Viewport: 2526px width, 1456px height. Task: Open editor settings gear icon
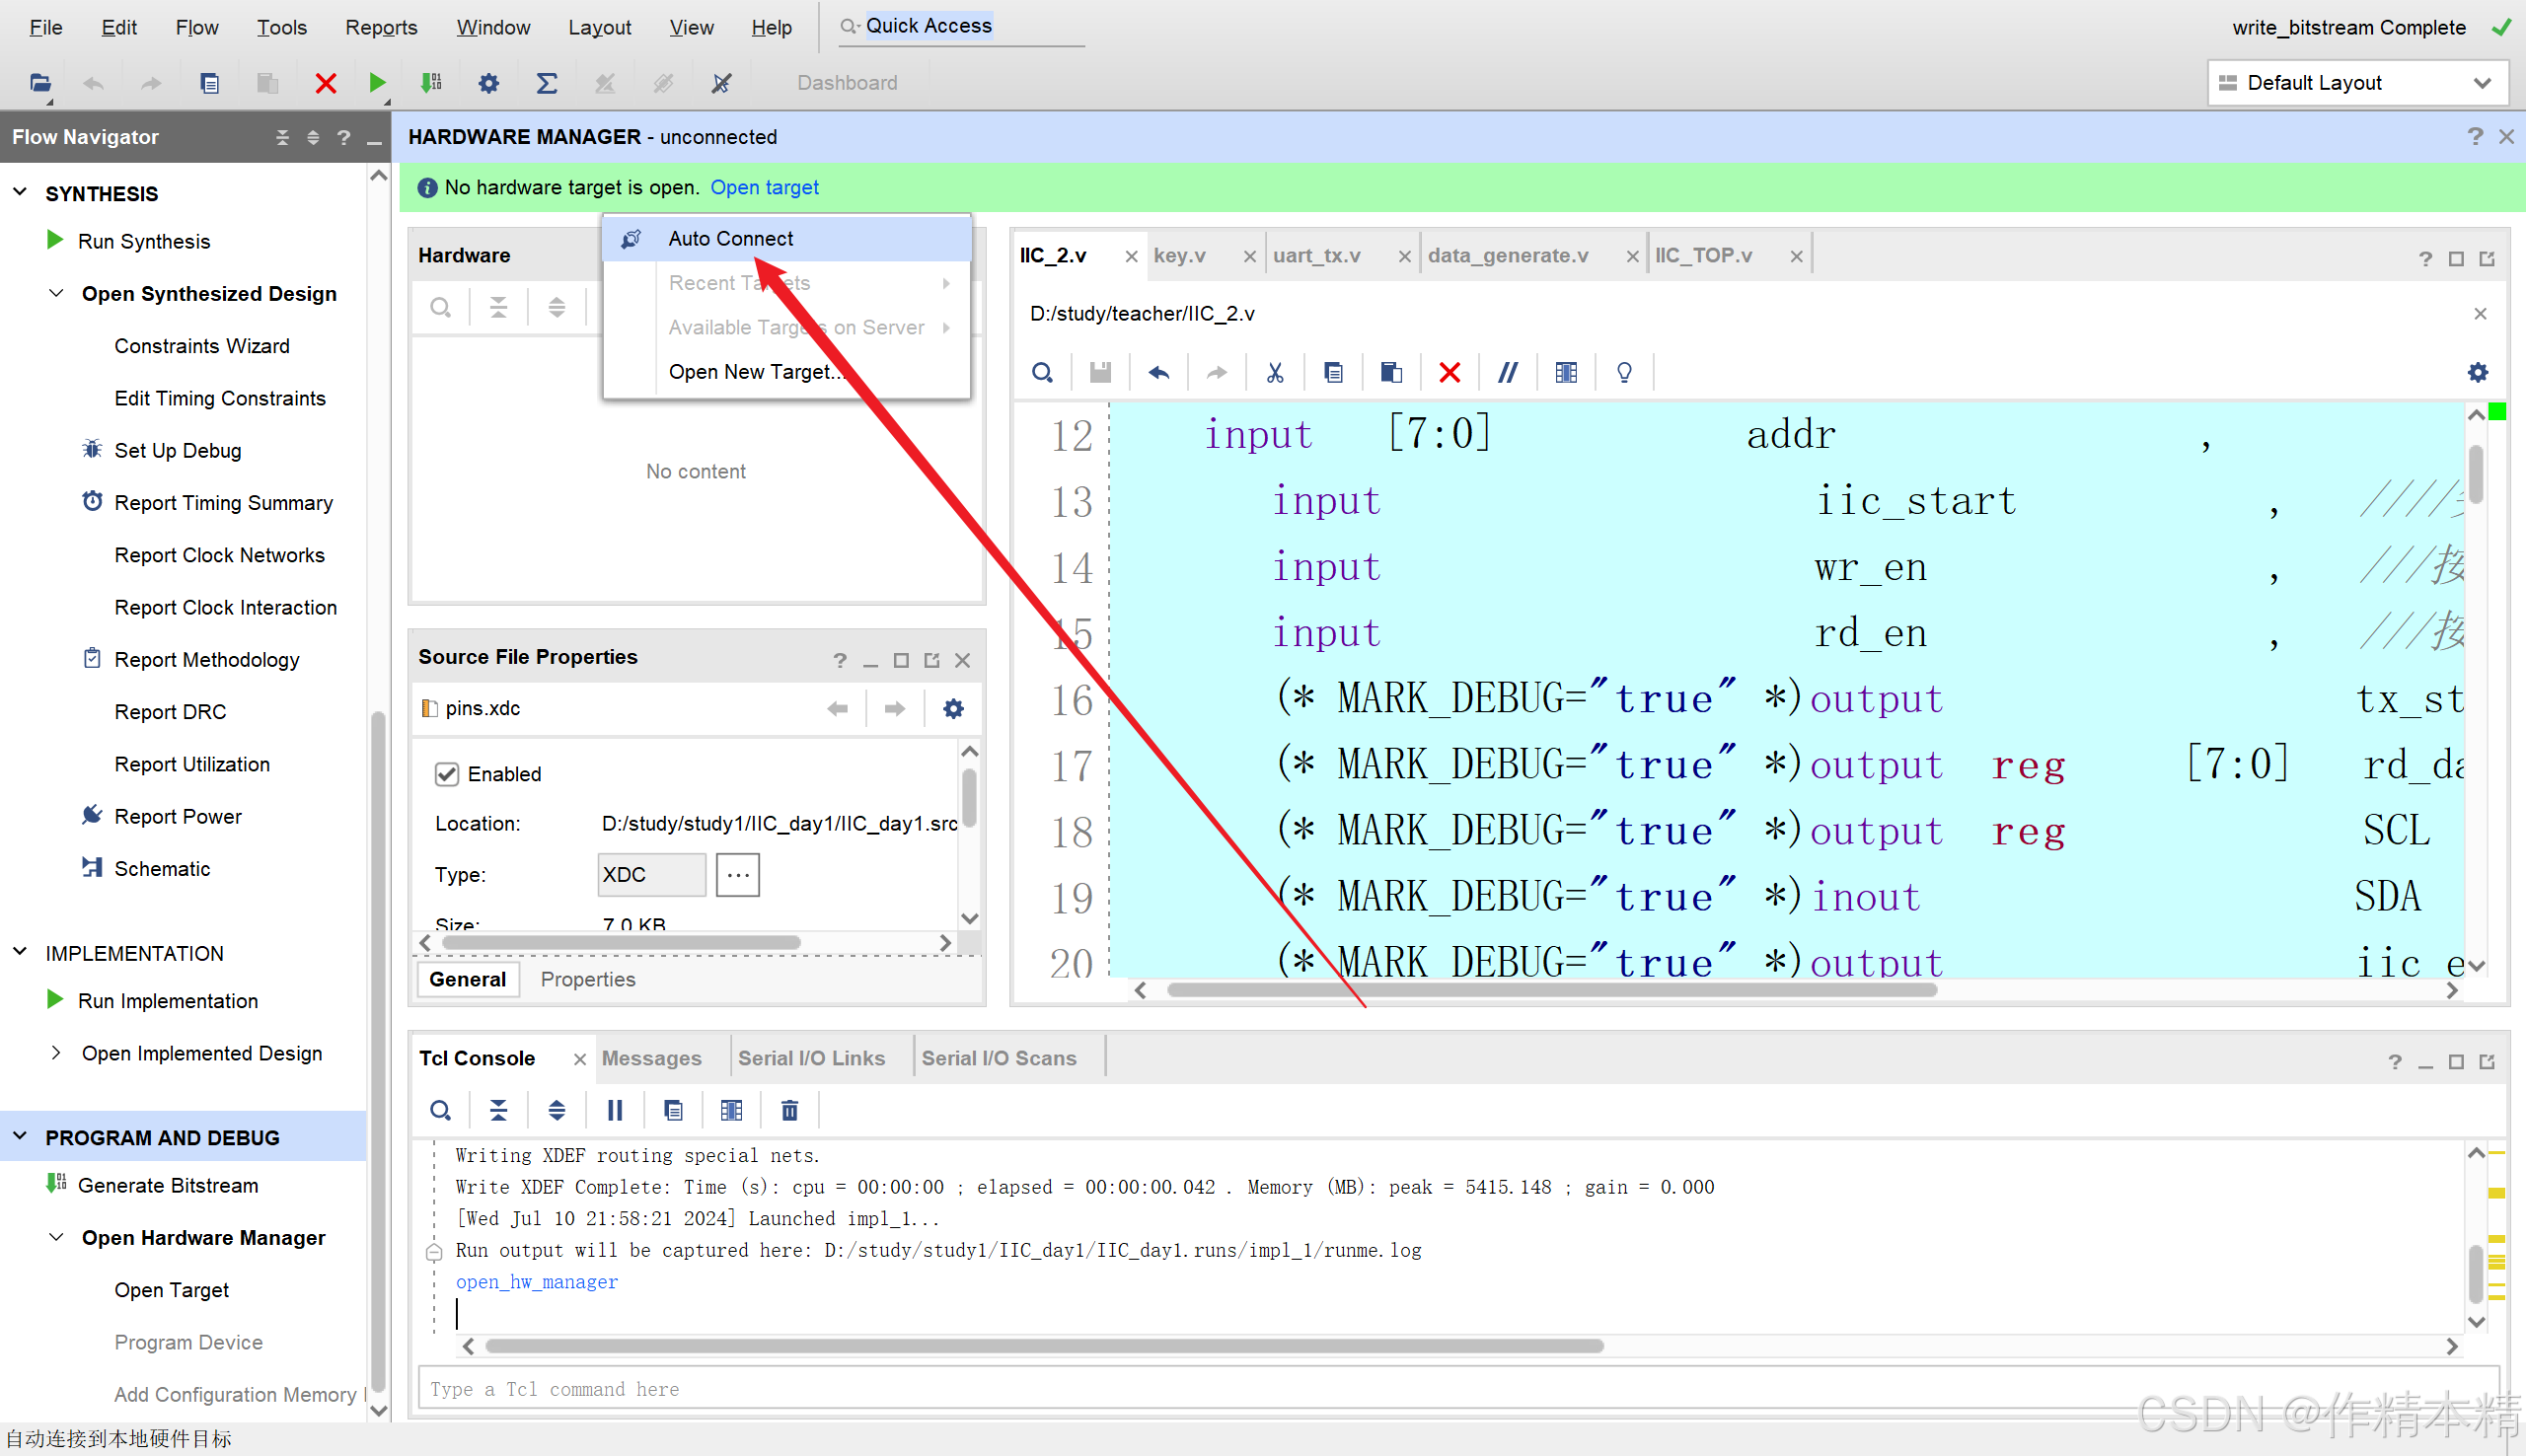pos(2477,373)
